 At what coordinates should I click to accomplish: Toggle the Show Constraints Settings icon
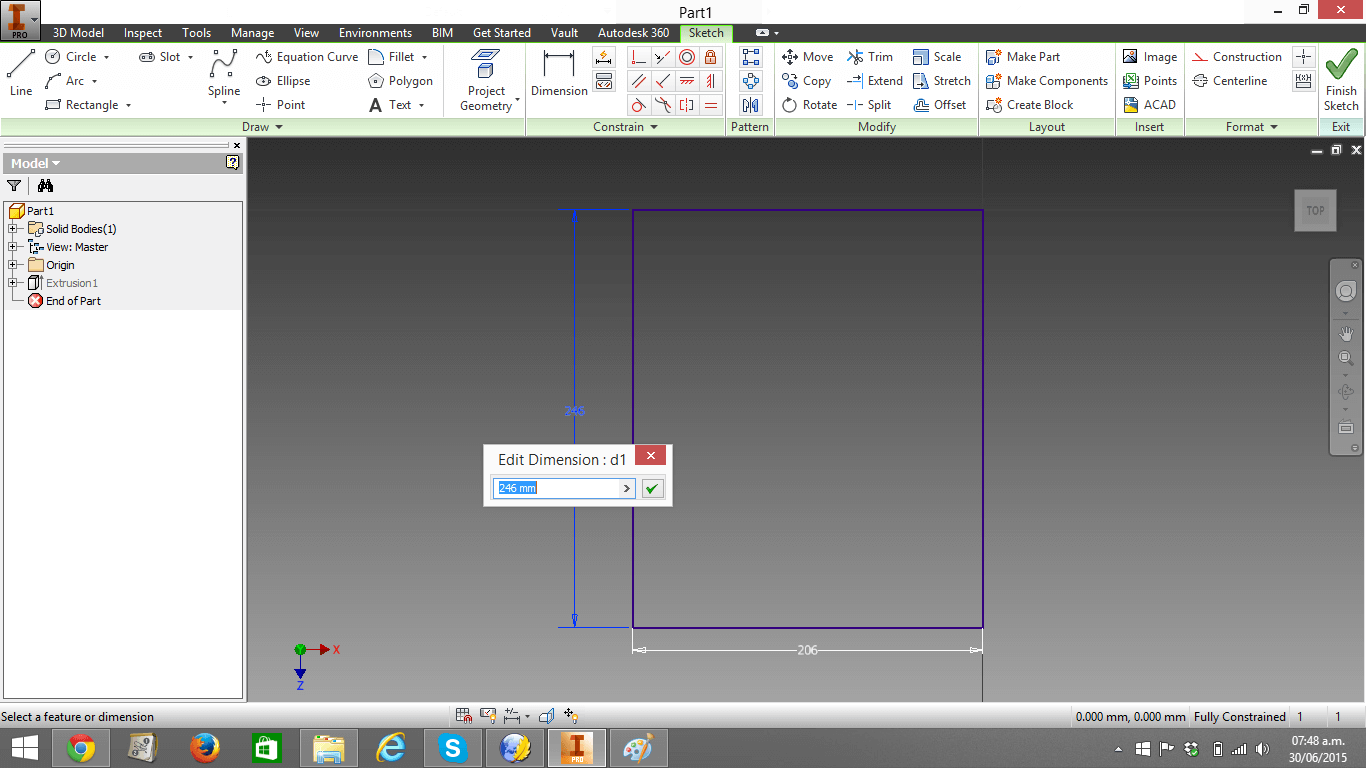click(604, 82)
